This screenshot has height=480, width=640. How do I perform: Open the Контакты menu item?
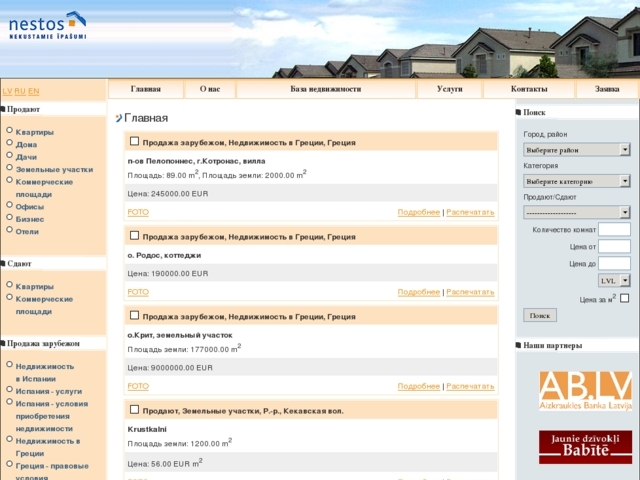click(x=529, y=89)
